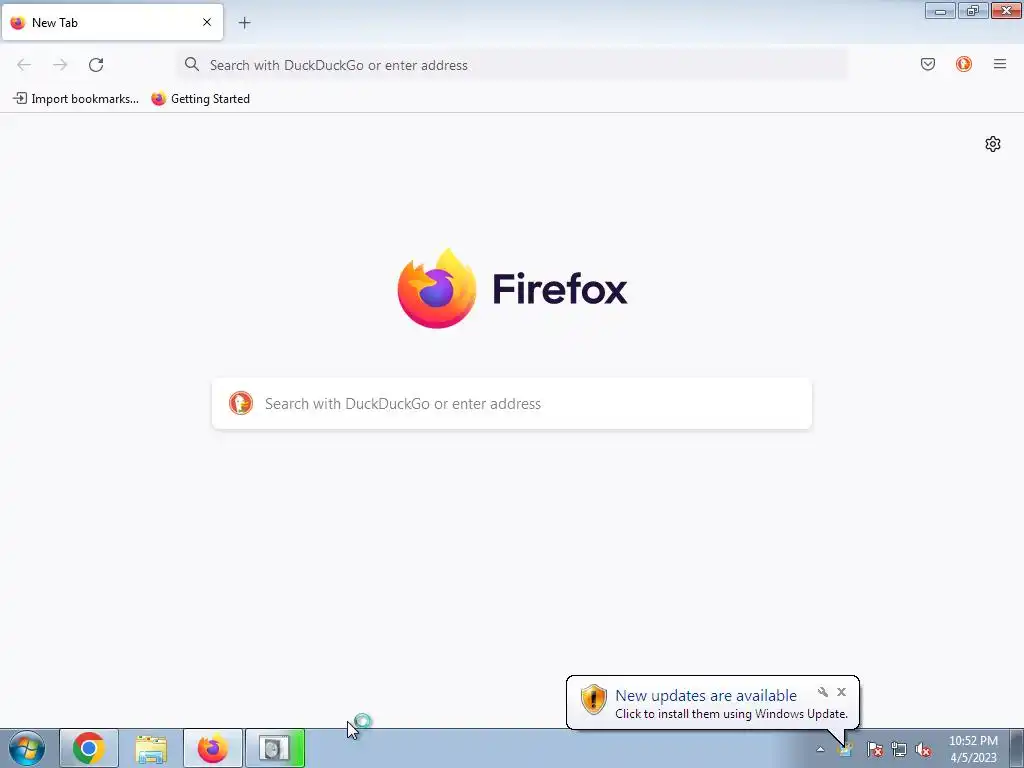The image size is (1024, 768).
Task: Open Action Center flag tray icon
Action: point(874,749)
